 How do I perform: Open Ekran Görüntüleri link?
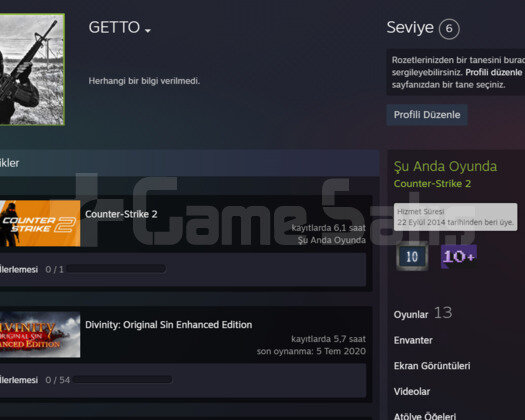click(x=432, y=366)
